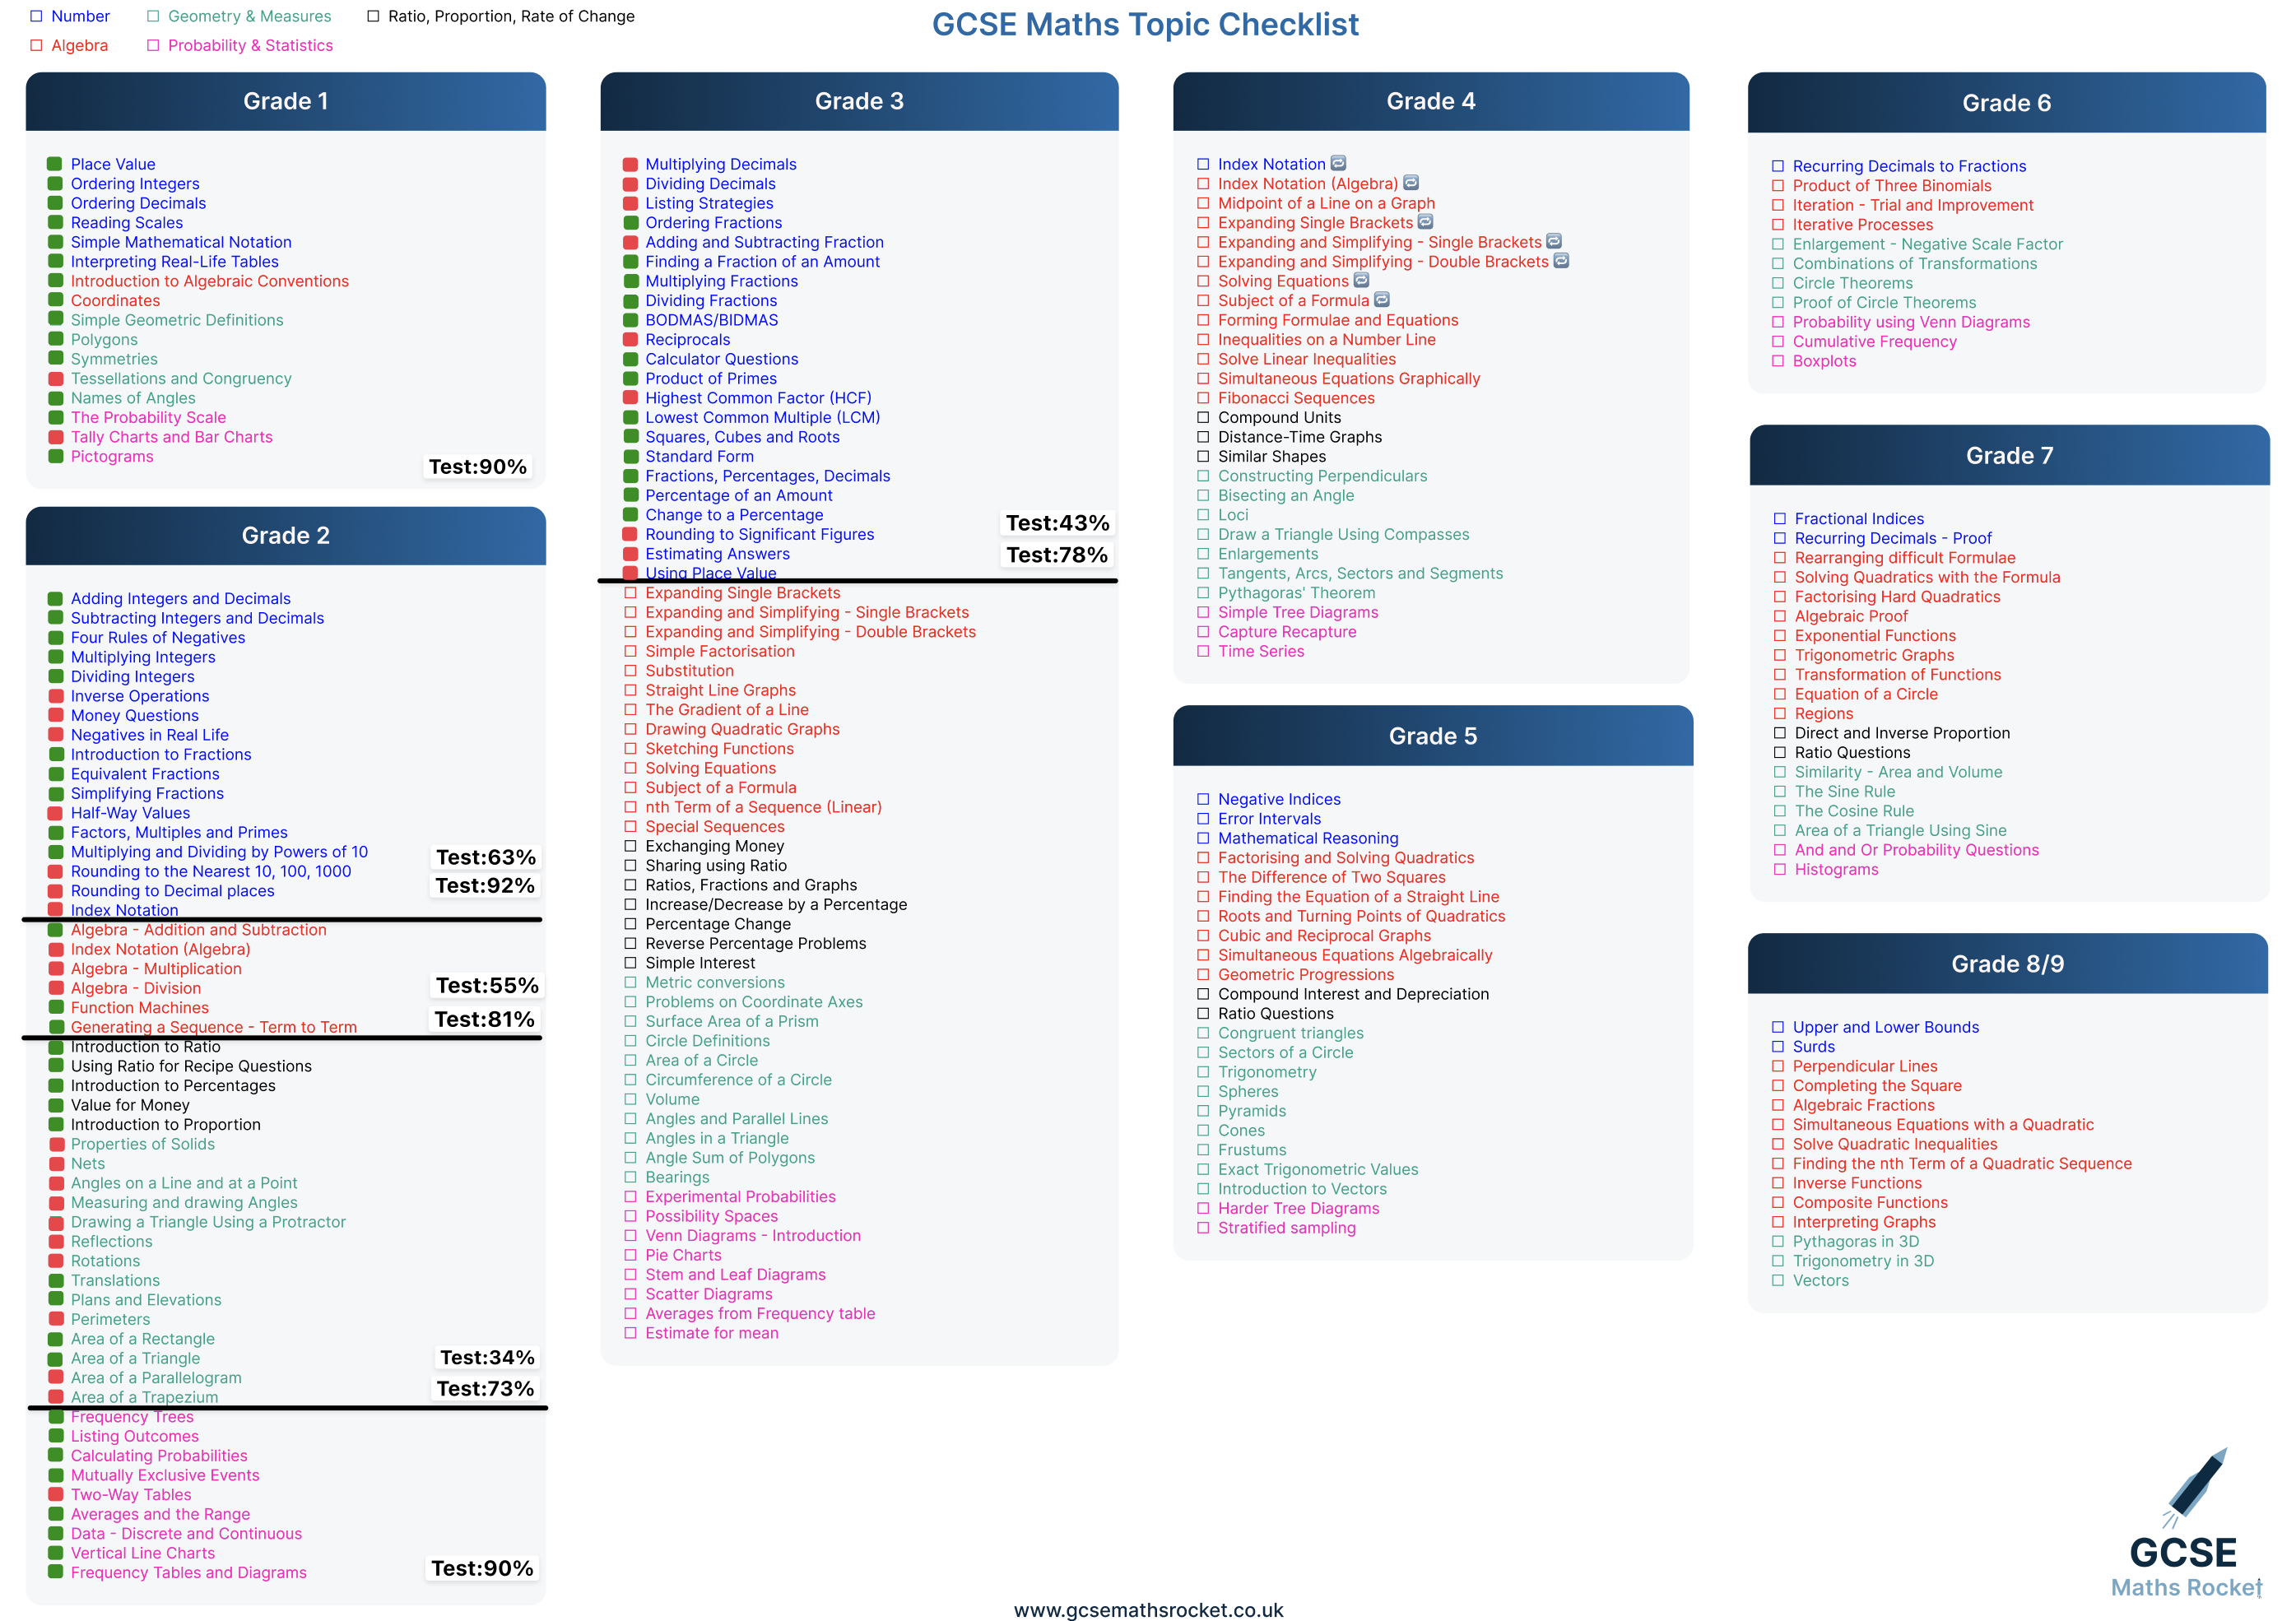Open the Four Rules of Negatives topic

click(157, 637)
